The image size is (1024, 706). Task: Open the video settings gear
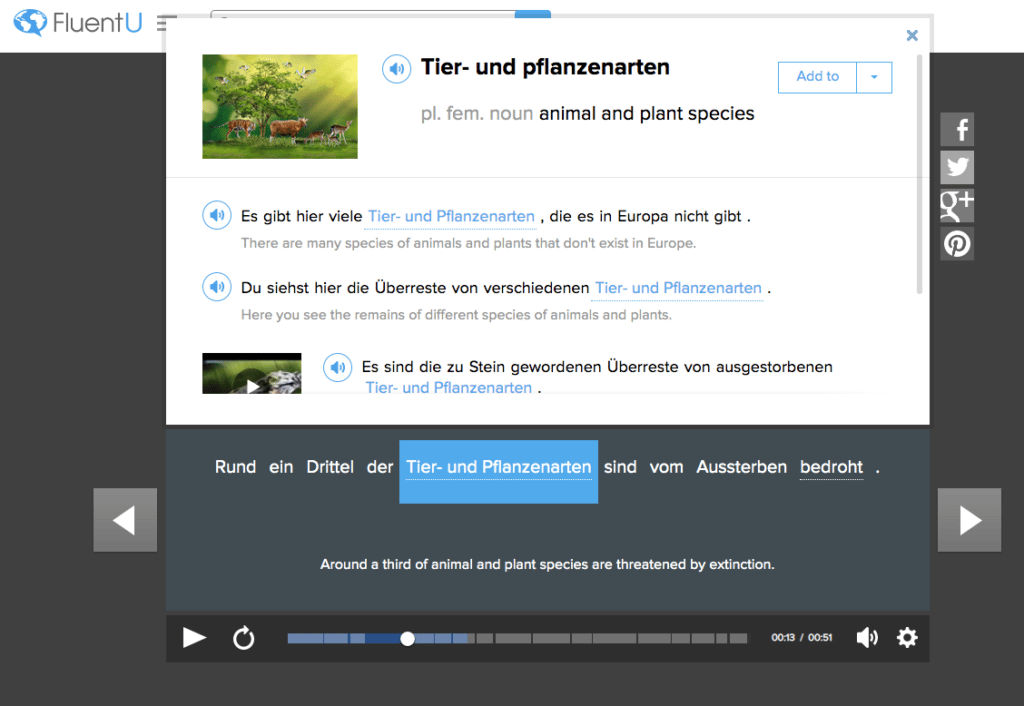point(907,638)
